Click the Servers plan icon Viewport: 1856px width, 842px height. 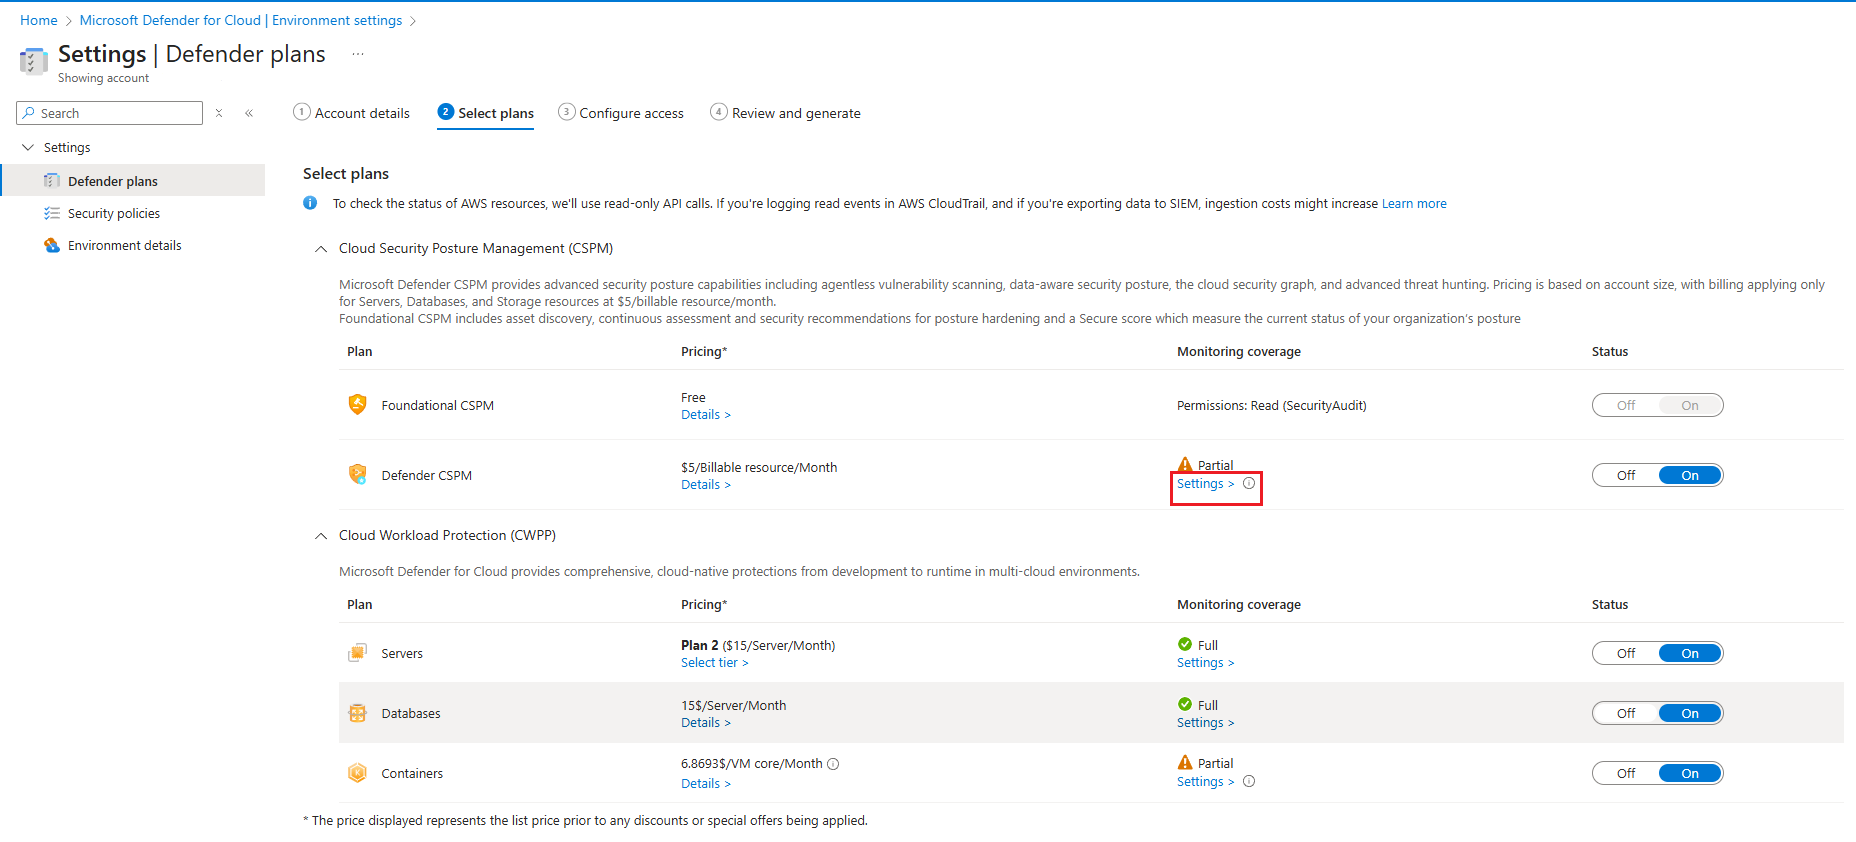[357, 653]
